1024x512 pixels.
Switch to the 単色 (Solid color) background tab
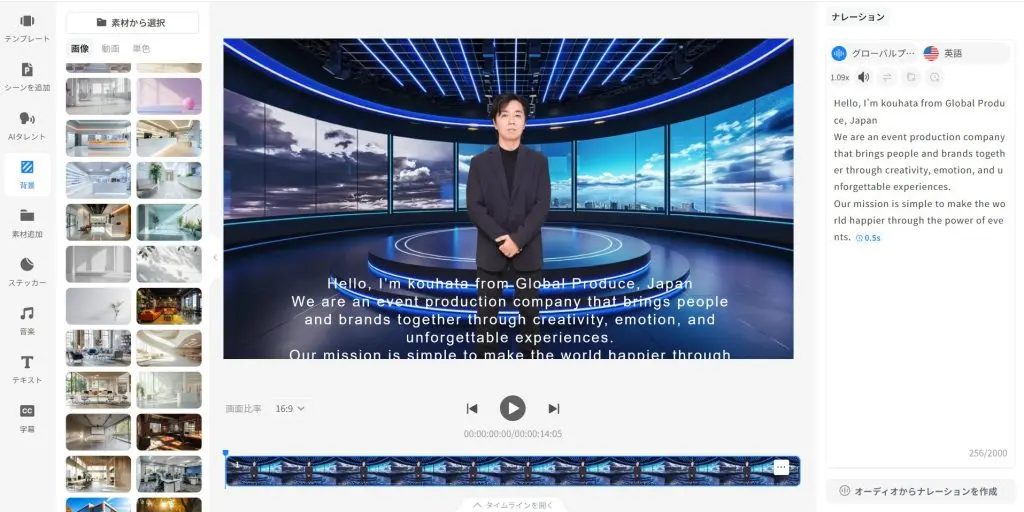coord(141,48)
